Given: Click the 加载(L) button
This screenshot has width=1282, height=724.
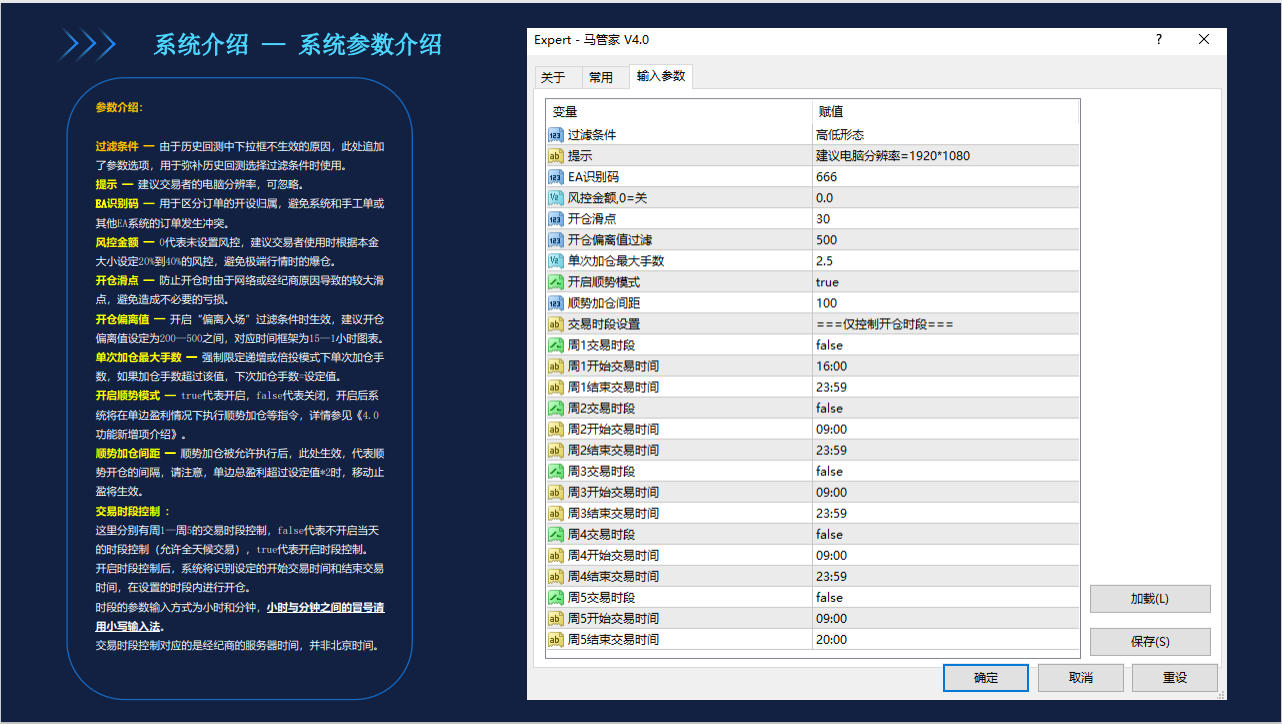Looking at the screenshot, I should (x=1149, y=599).
